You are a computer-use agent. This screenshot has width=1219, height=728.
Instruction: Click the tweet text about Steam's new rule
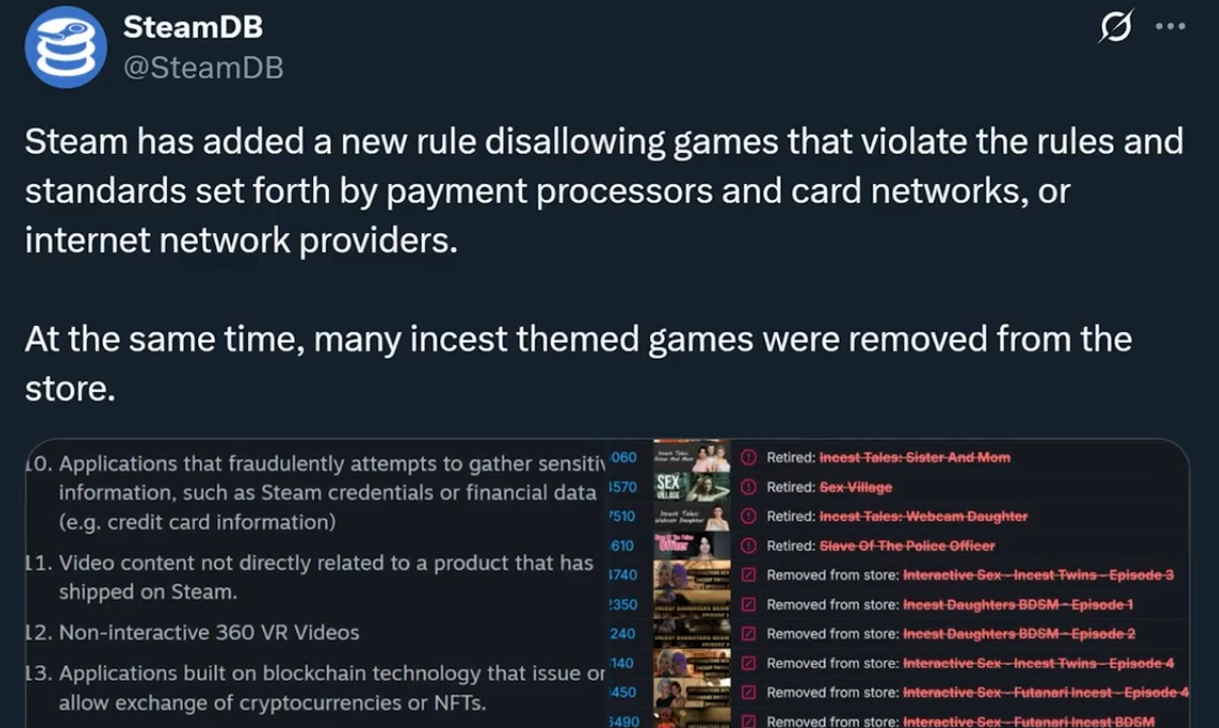(604, 190)
